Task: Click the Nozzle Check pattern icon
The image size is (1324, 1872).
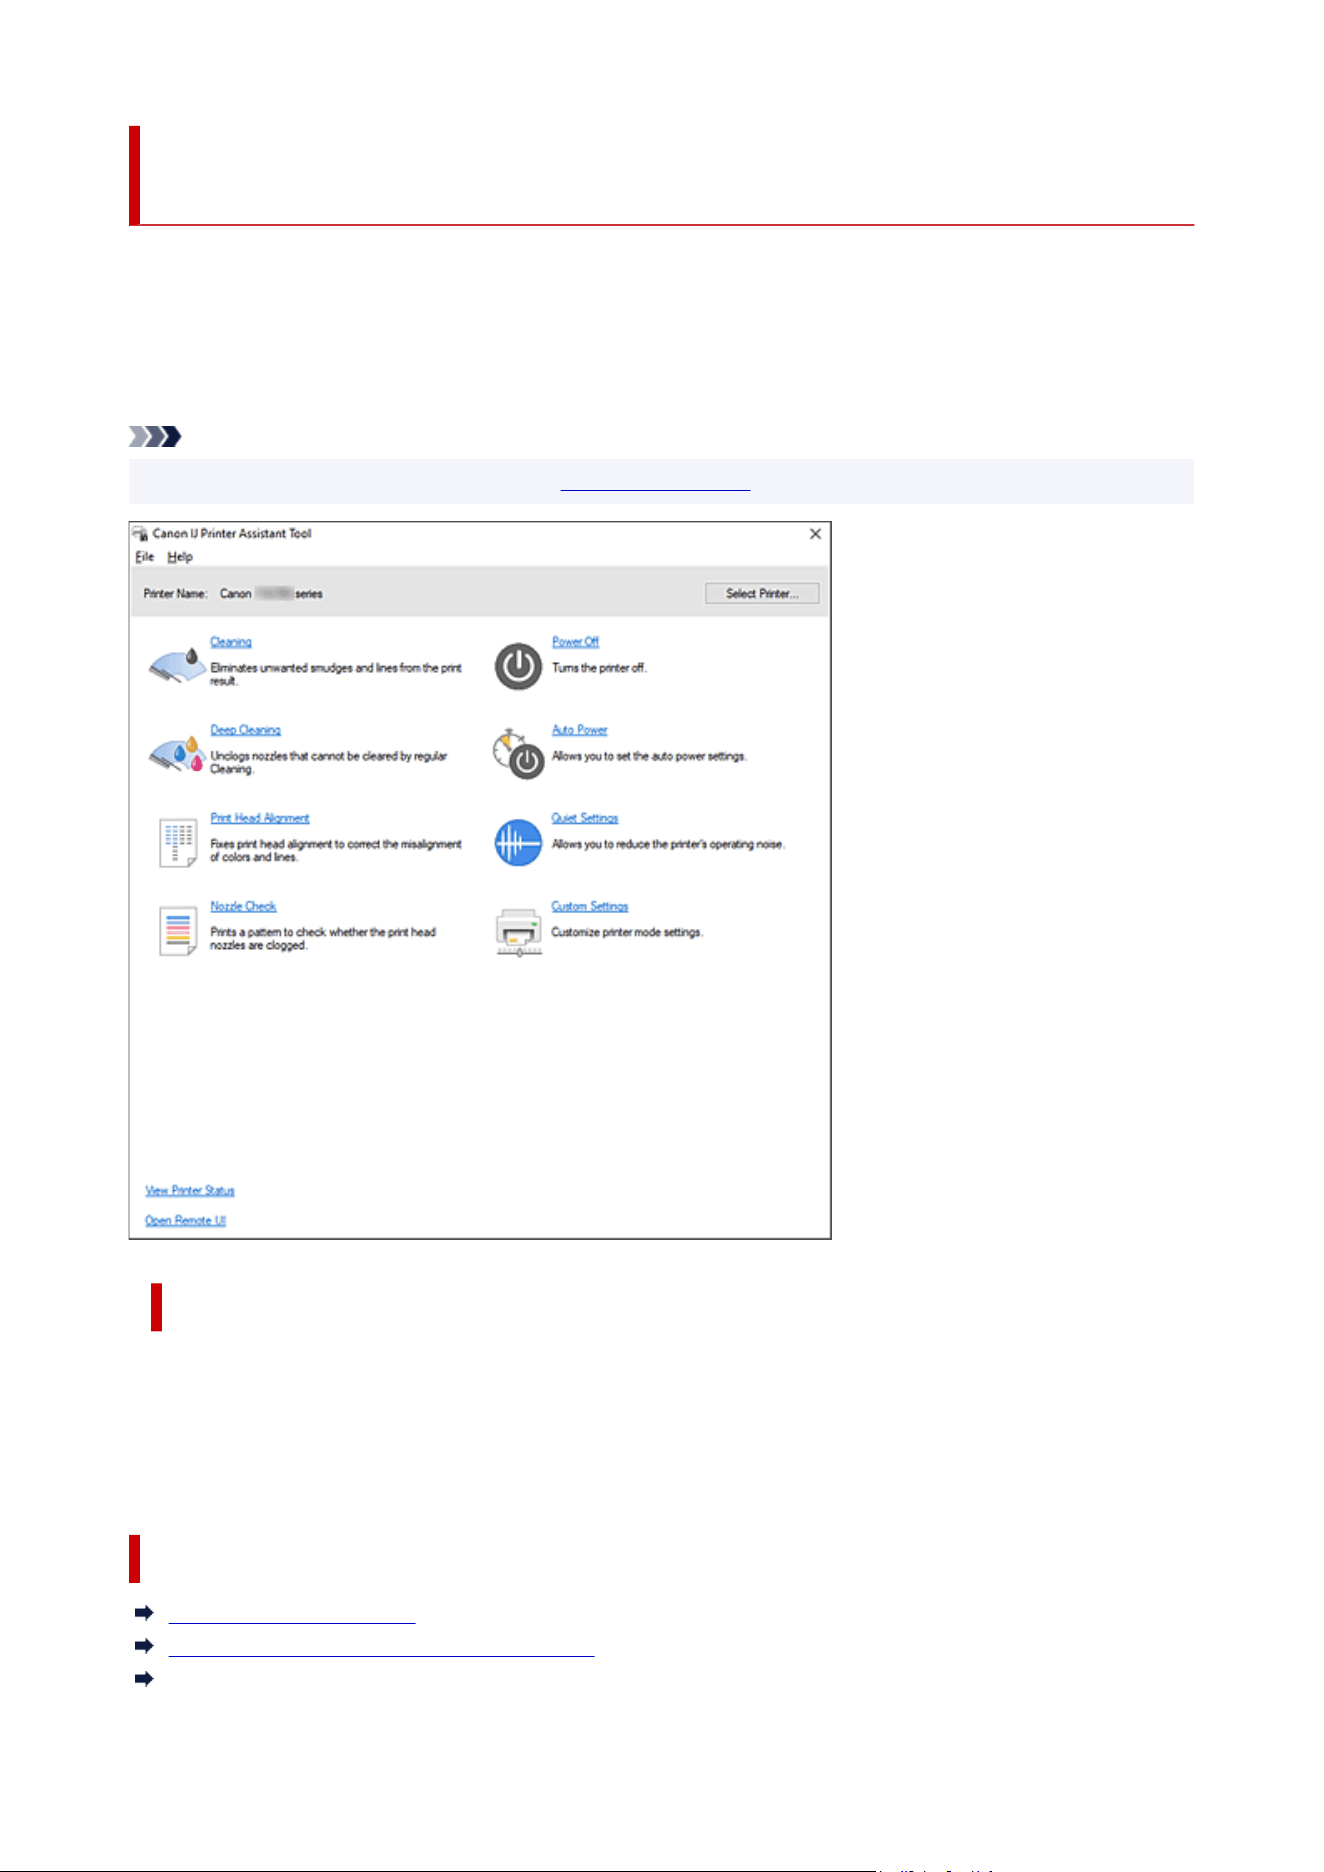Action: 178,930
